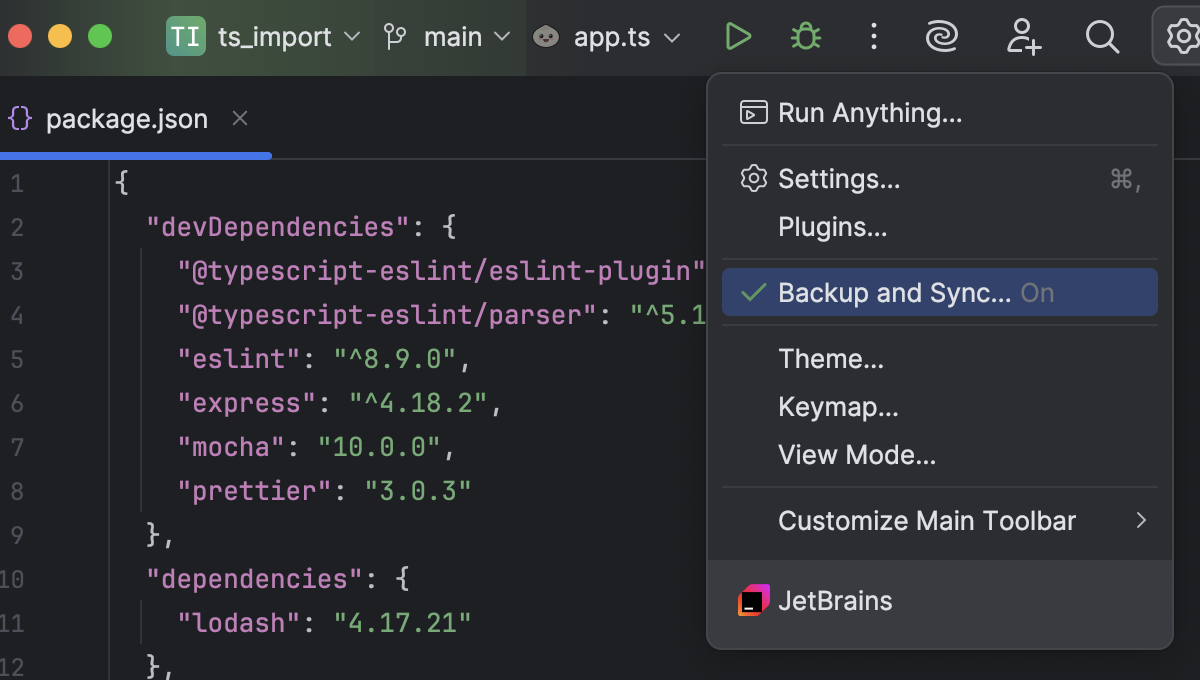
Task: Click the "prettier" key on line 8
Action: 256,491
